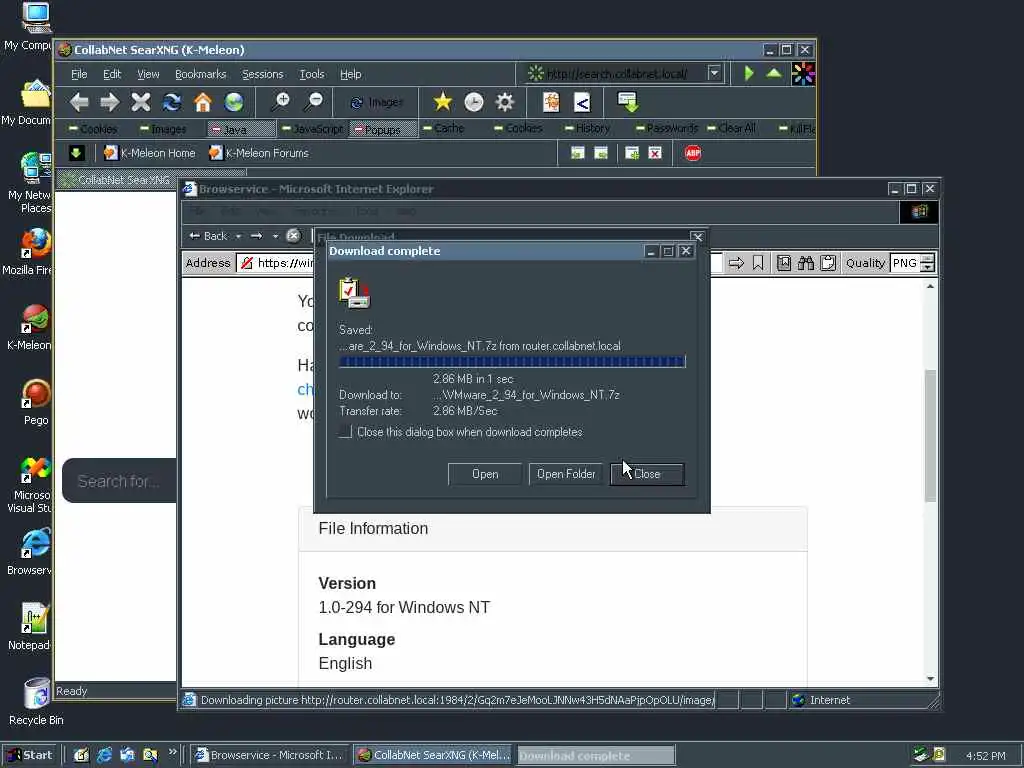Click the bookmark icon in Browservice toolbar
This screenshot has width=1024, height=768.
758,263
